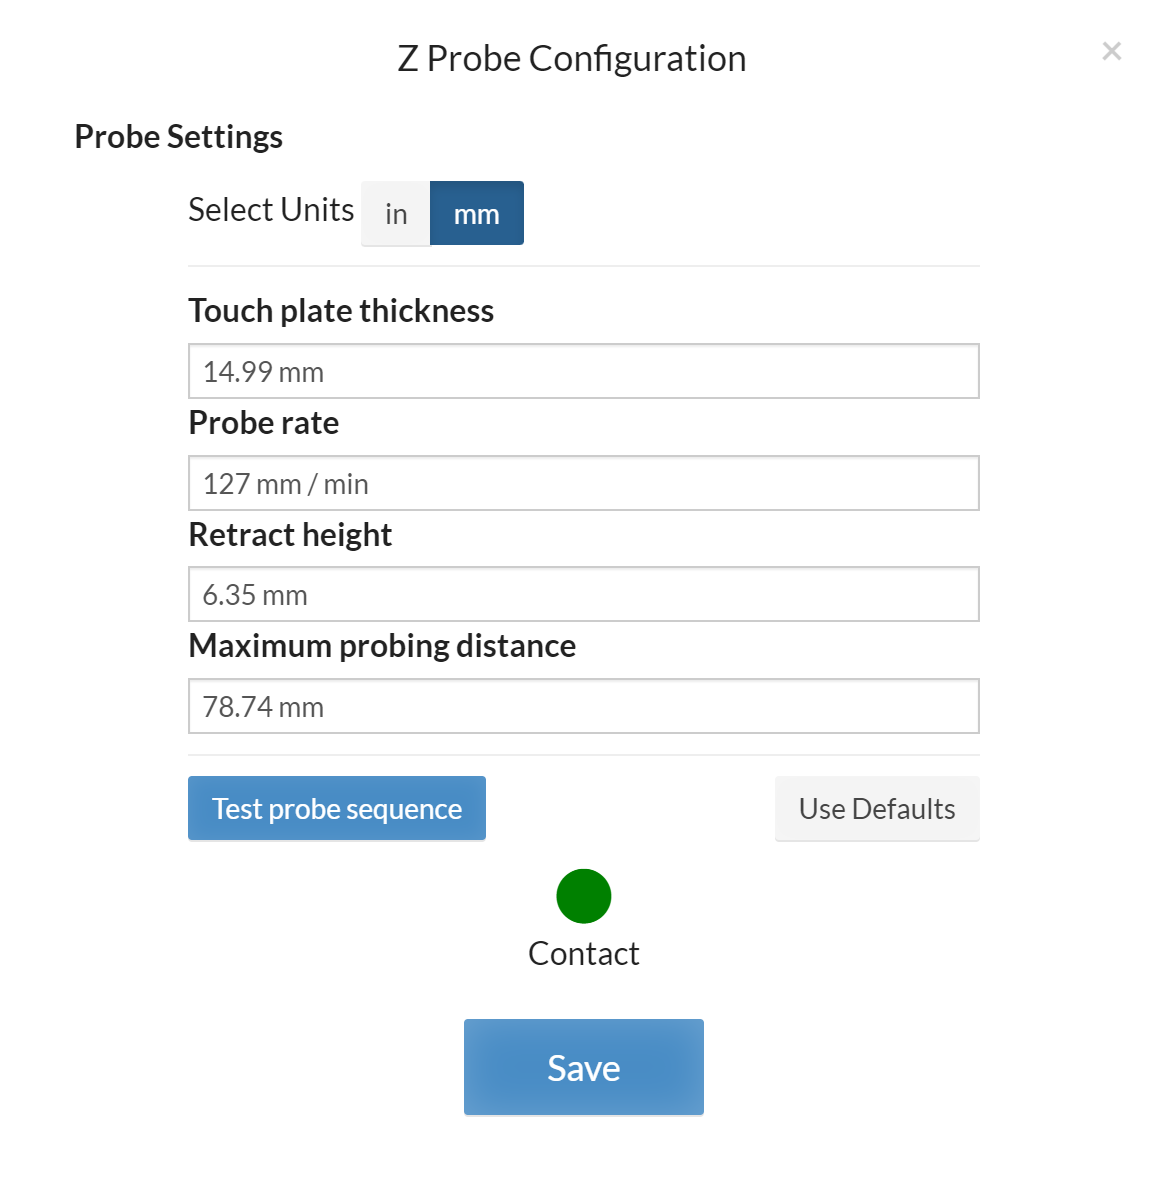This screenshot has height=1186, width=1172.
Task: Run Test probe sequence
Action: [x=337, y=808]
